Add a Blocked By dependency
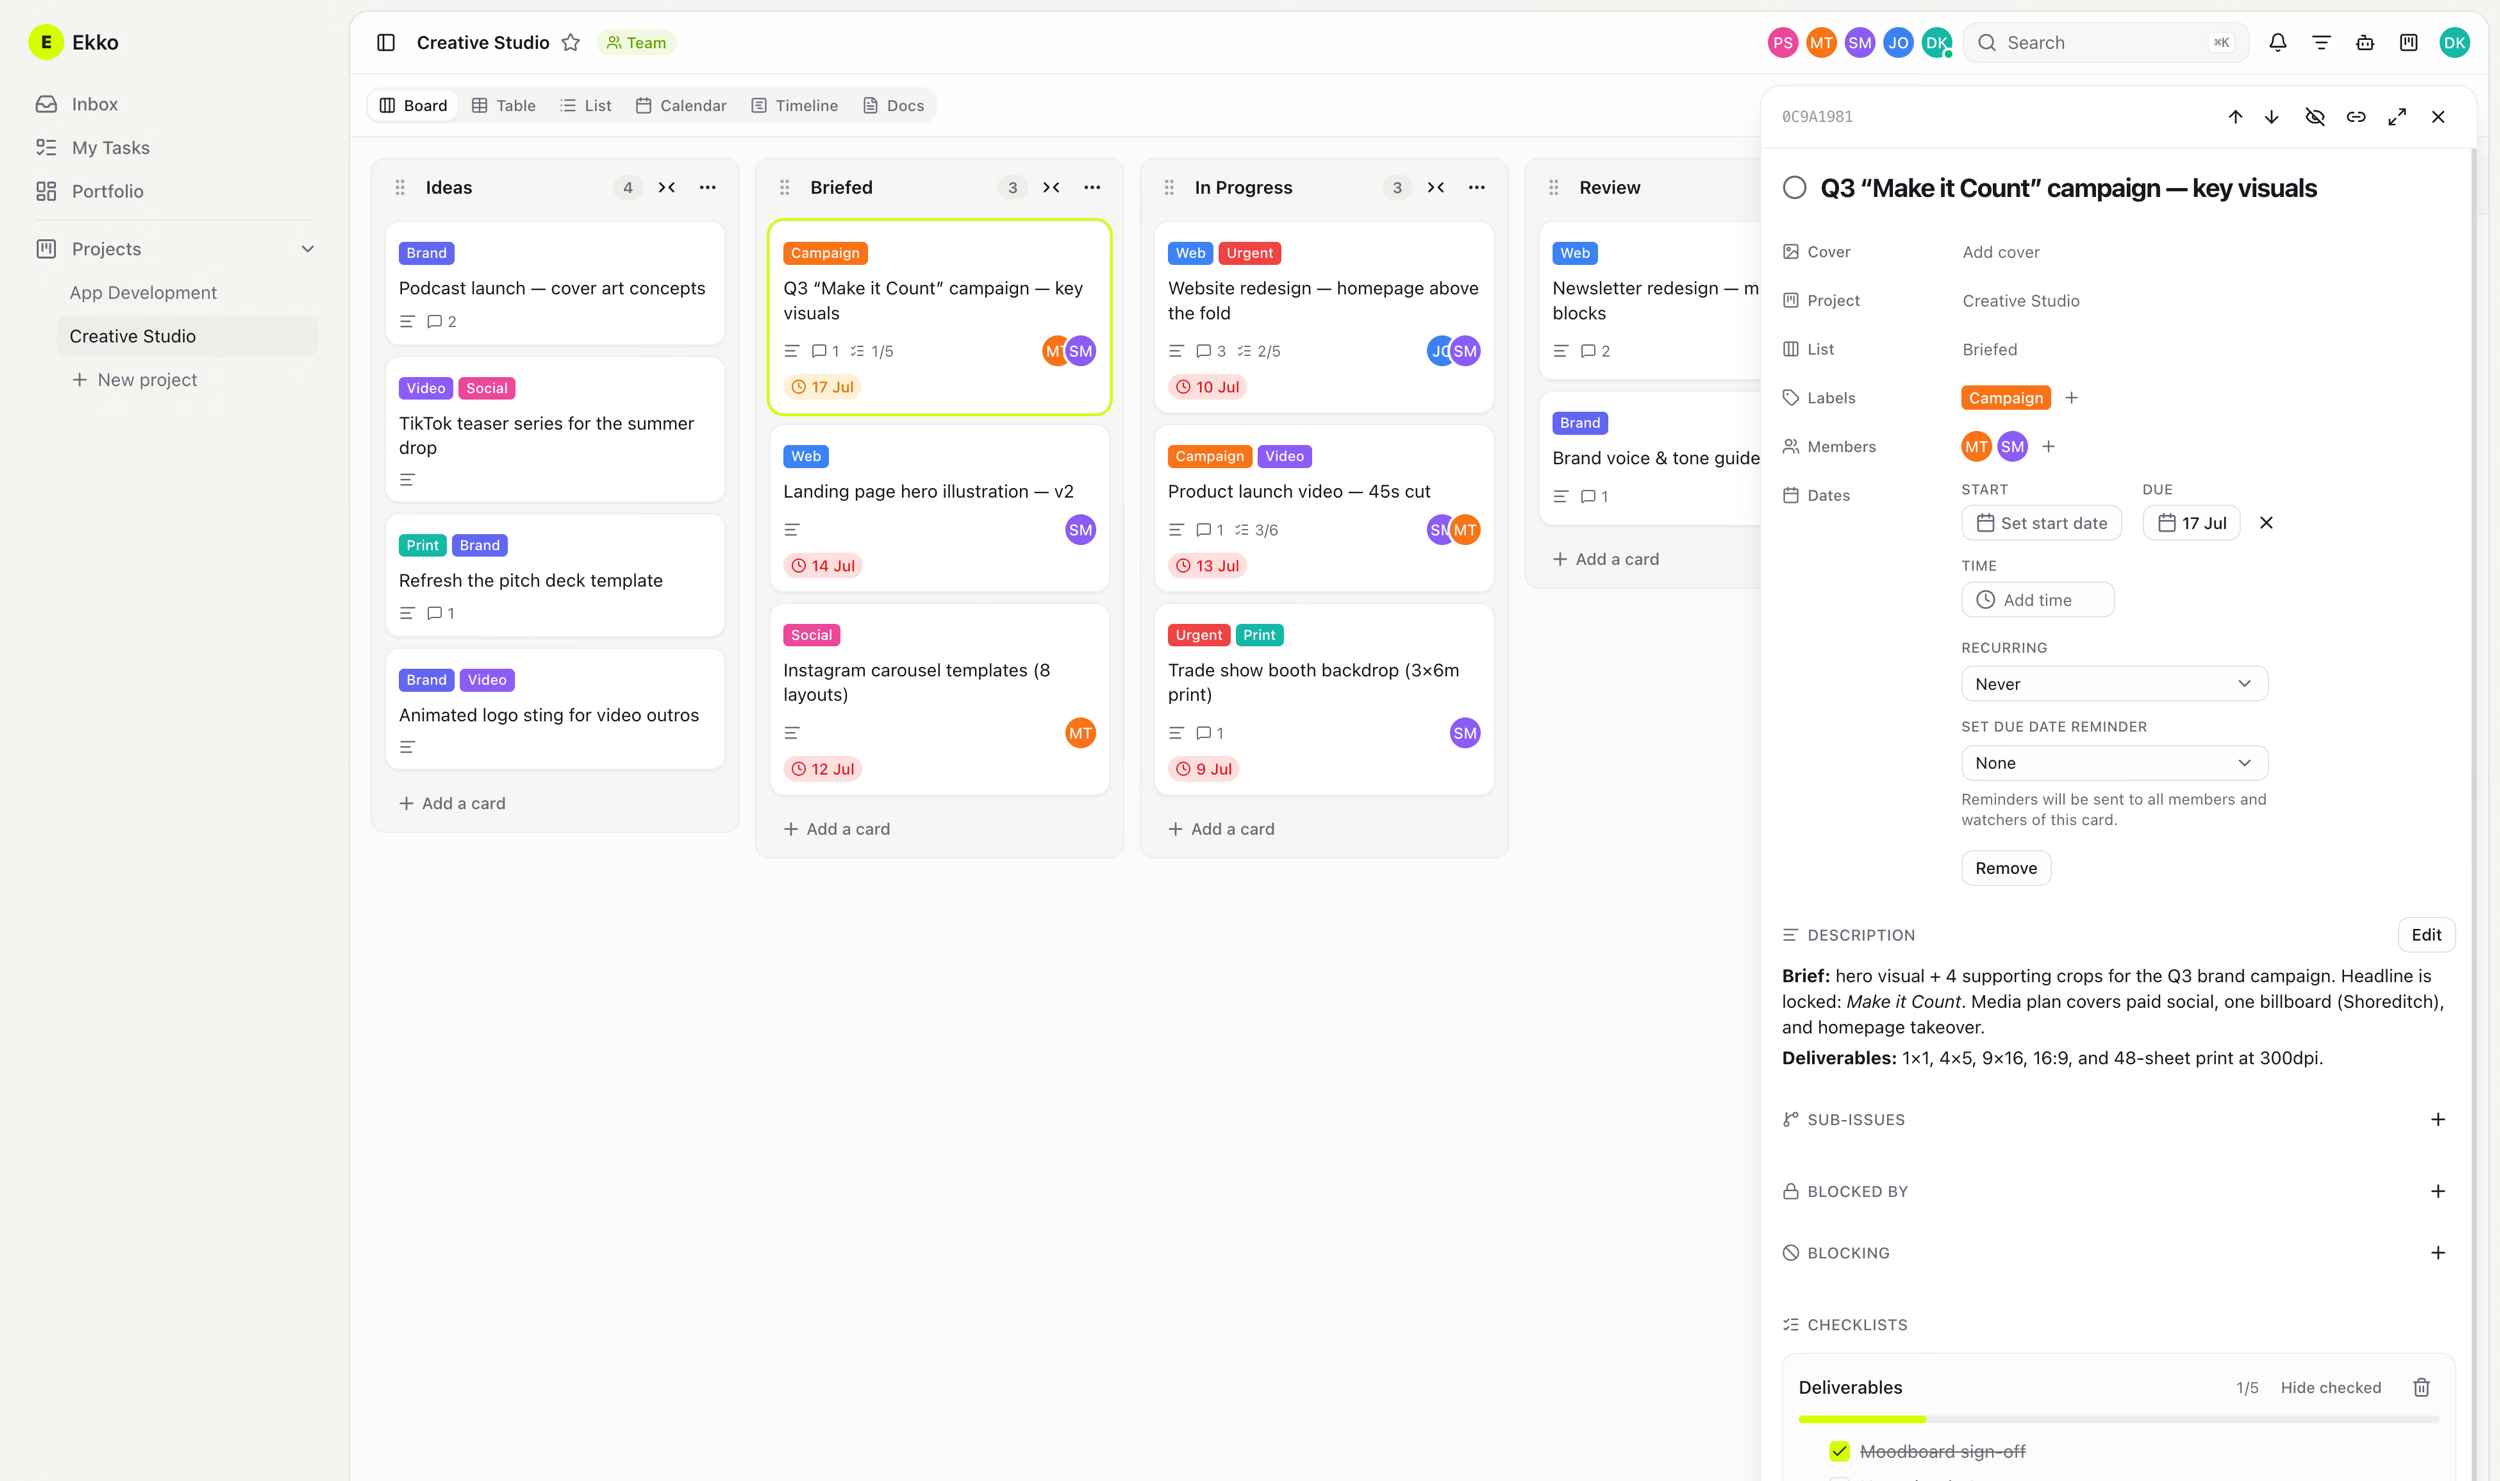This screenshot has height=1481, width=2500. click(2438, 1191)
